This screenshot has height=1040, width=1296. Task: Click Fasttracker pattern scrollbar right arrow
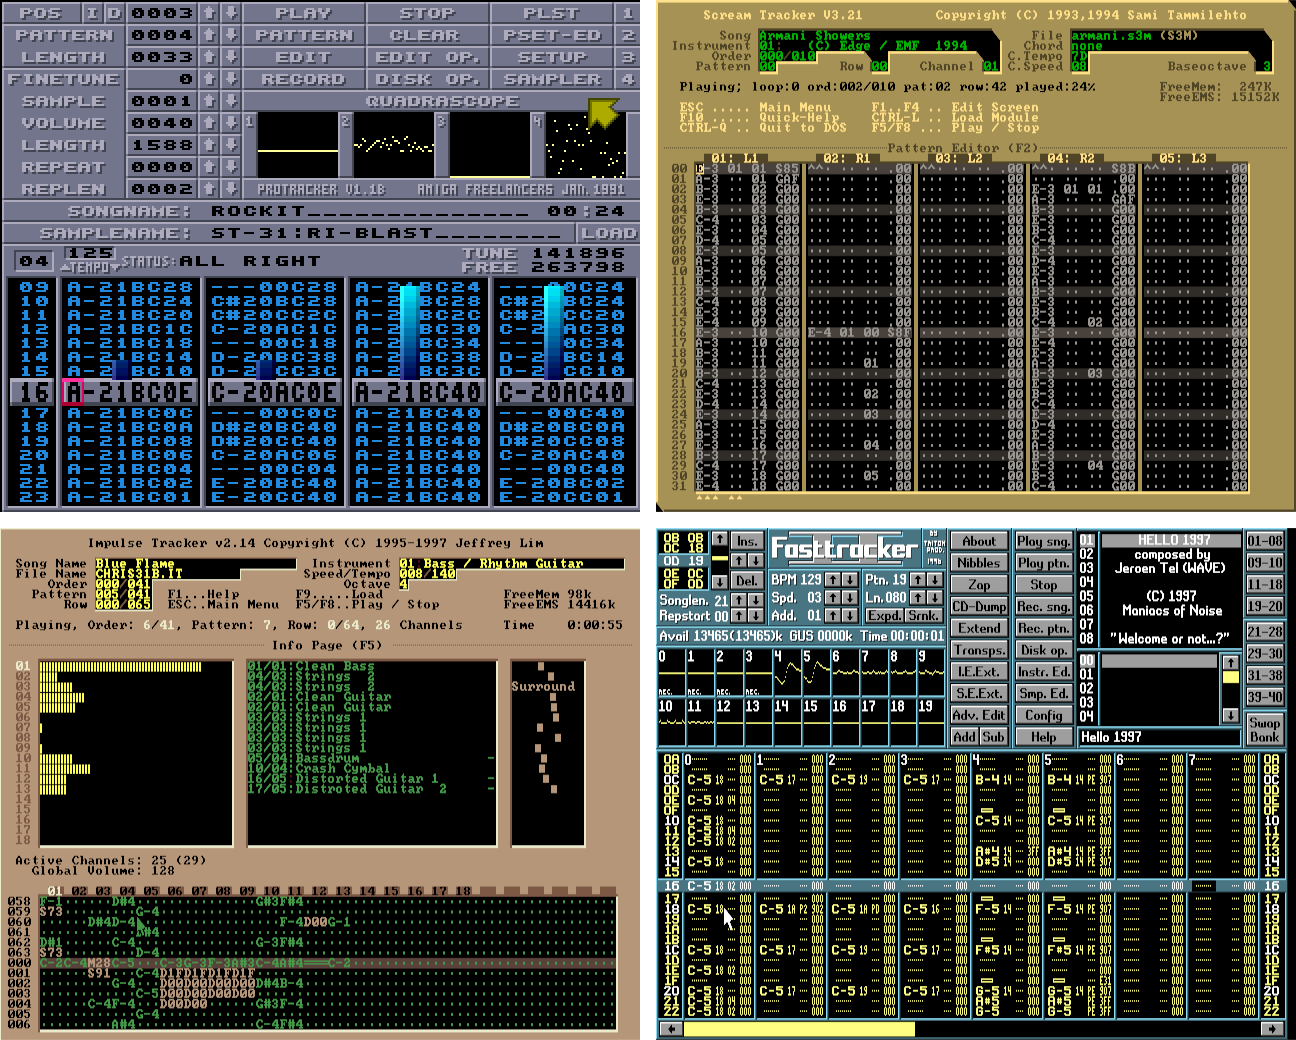[1271, 1029]
